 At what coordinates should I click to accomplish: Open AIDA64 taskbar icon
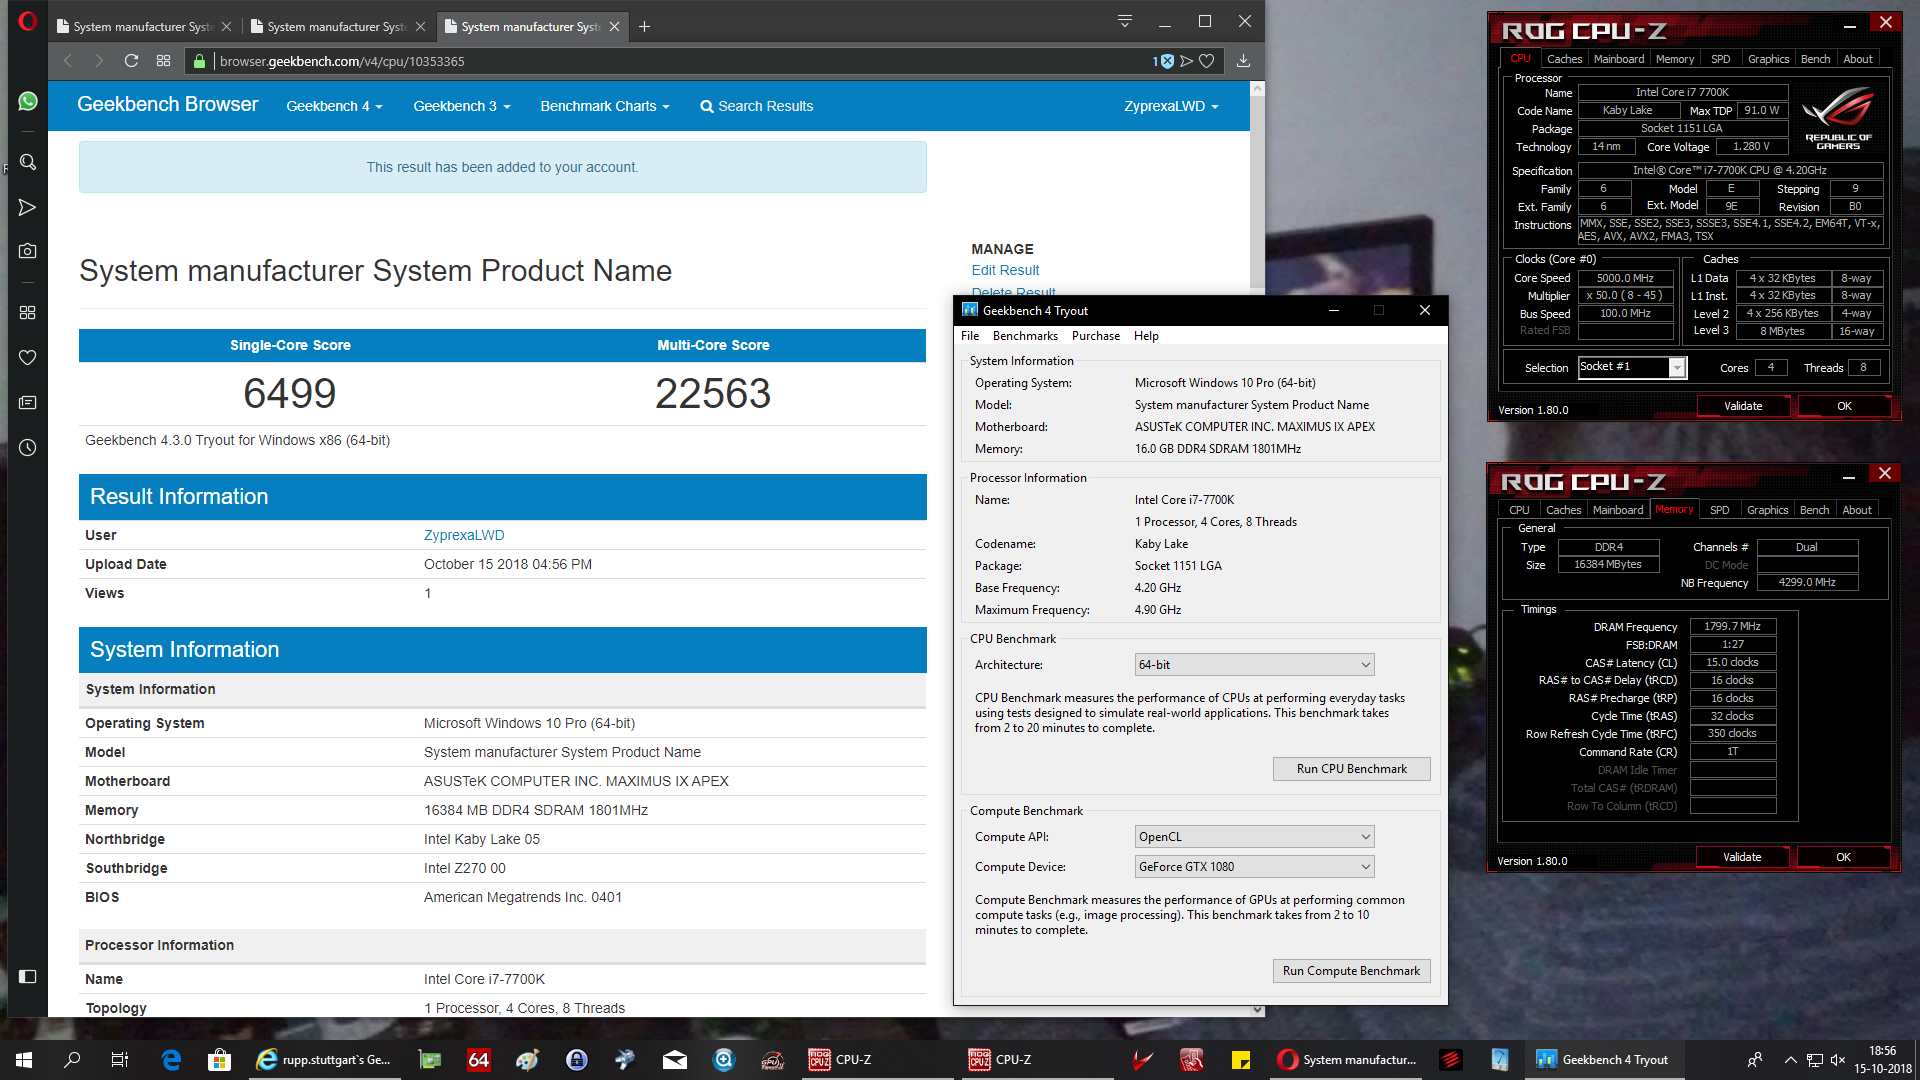pyautogui.click(x=479, y=1060)
